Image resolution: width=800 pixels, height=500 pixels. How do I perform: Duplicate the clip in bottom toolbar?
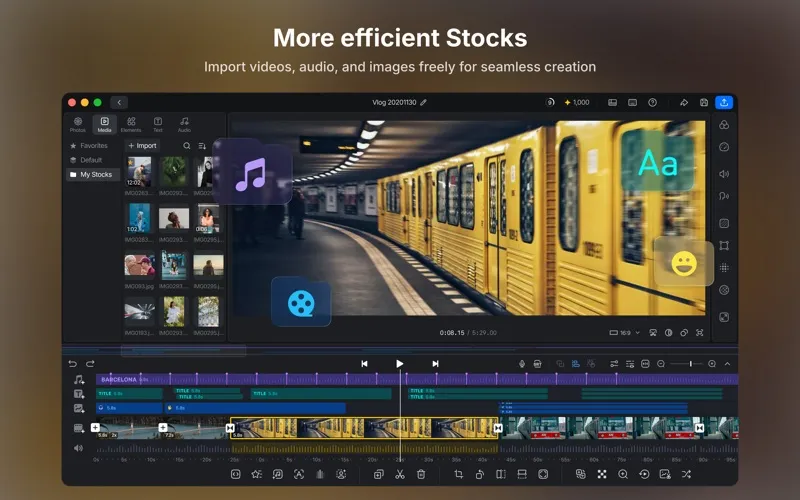378,474
